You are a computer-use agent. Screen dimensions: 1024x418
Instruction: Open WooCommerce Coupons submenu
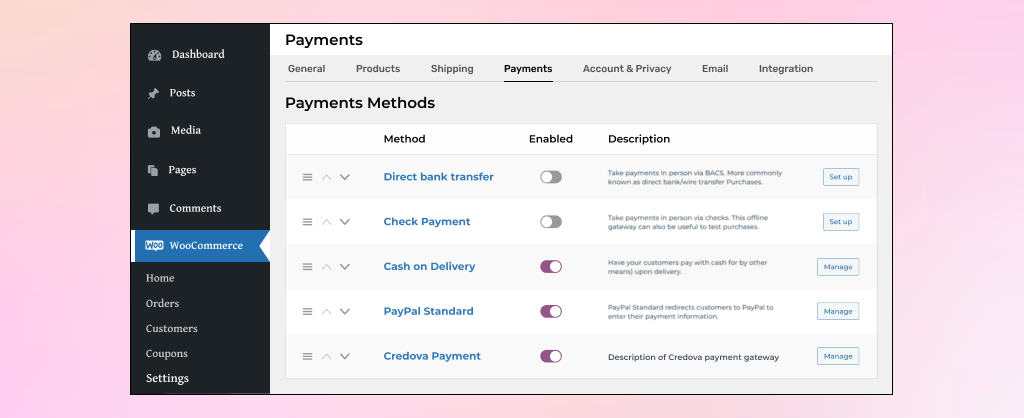tap(167, 354)
